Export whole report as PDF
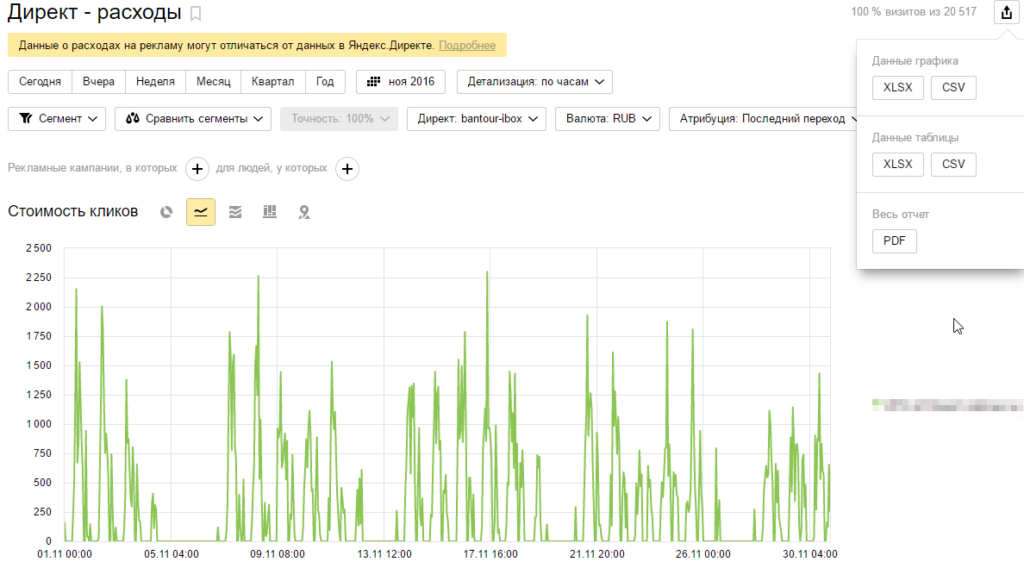Viewport: 1024px width, 568px height. pos(894,241)
